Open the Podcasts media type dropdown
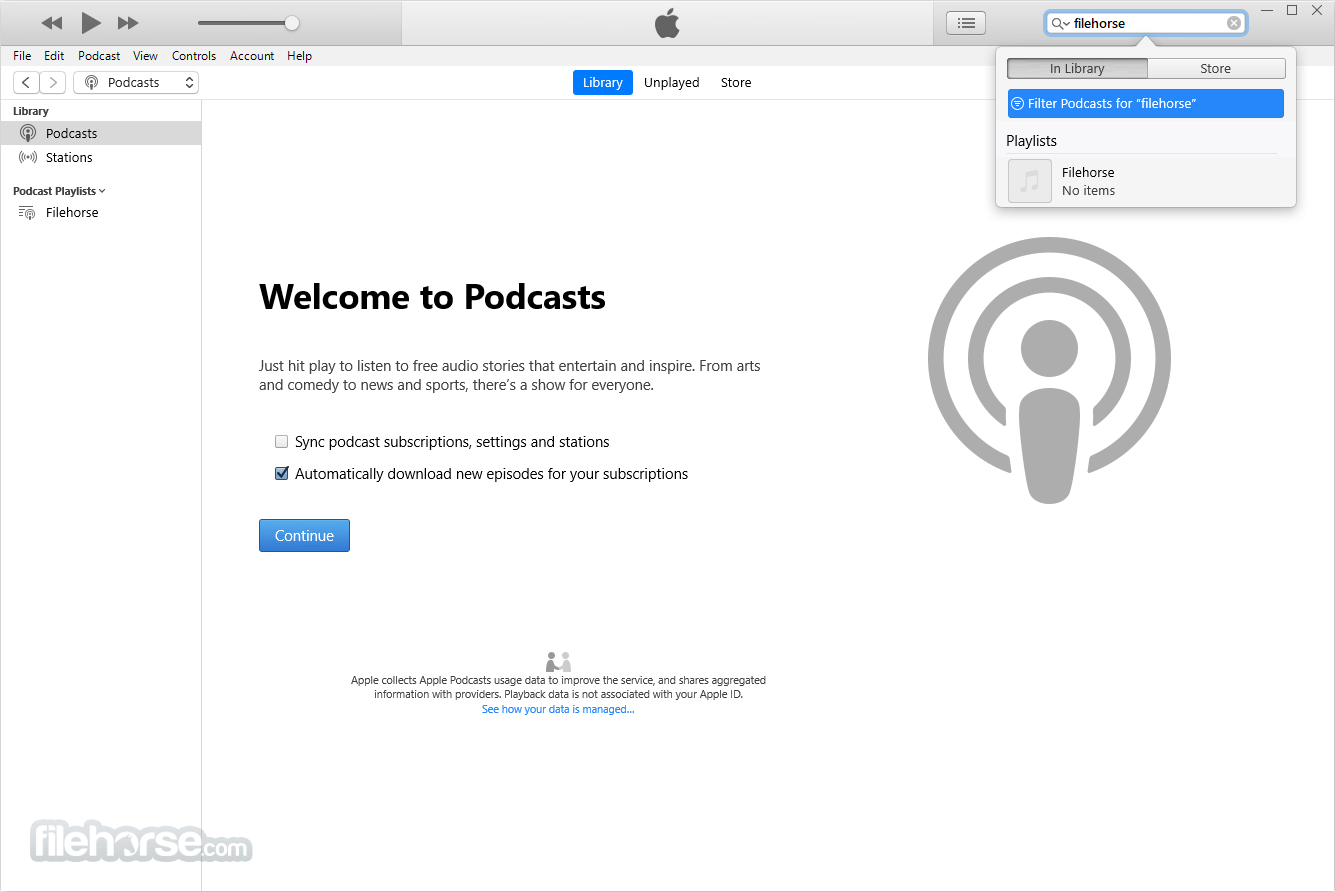Image resolution: width=1335 pixels, height=892 pixels. point(136,83)
